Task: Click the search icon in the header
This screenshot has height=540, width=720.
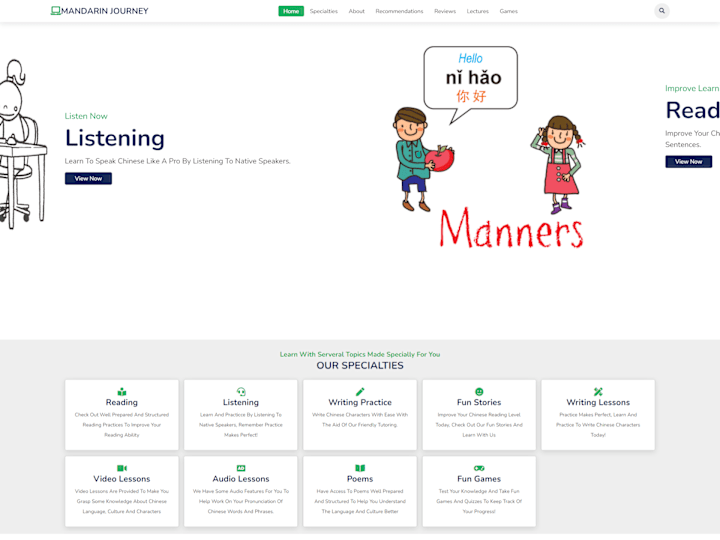Action: (661, 11)
